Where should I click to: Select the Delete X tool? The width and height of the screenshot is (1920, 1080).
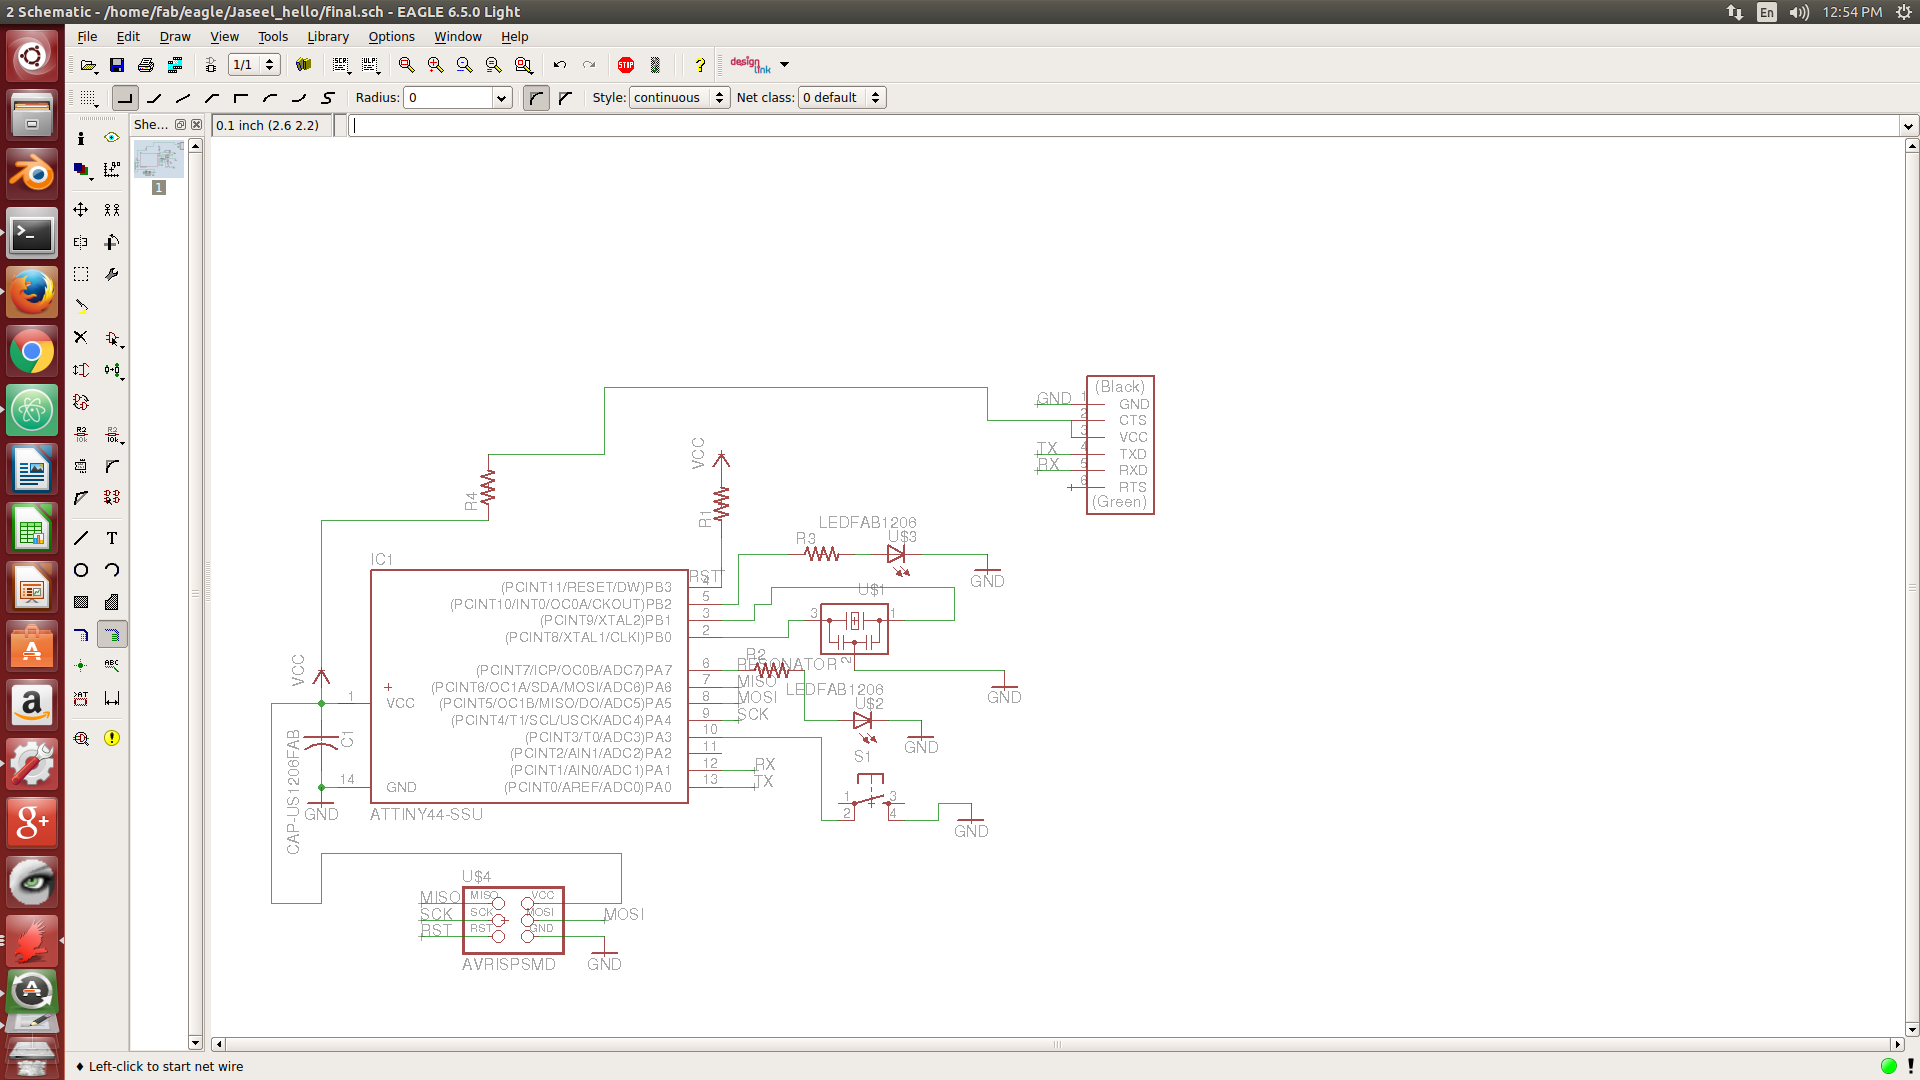click(x=81, y=338)
